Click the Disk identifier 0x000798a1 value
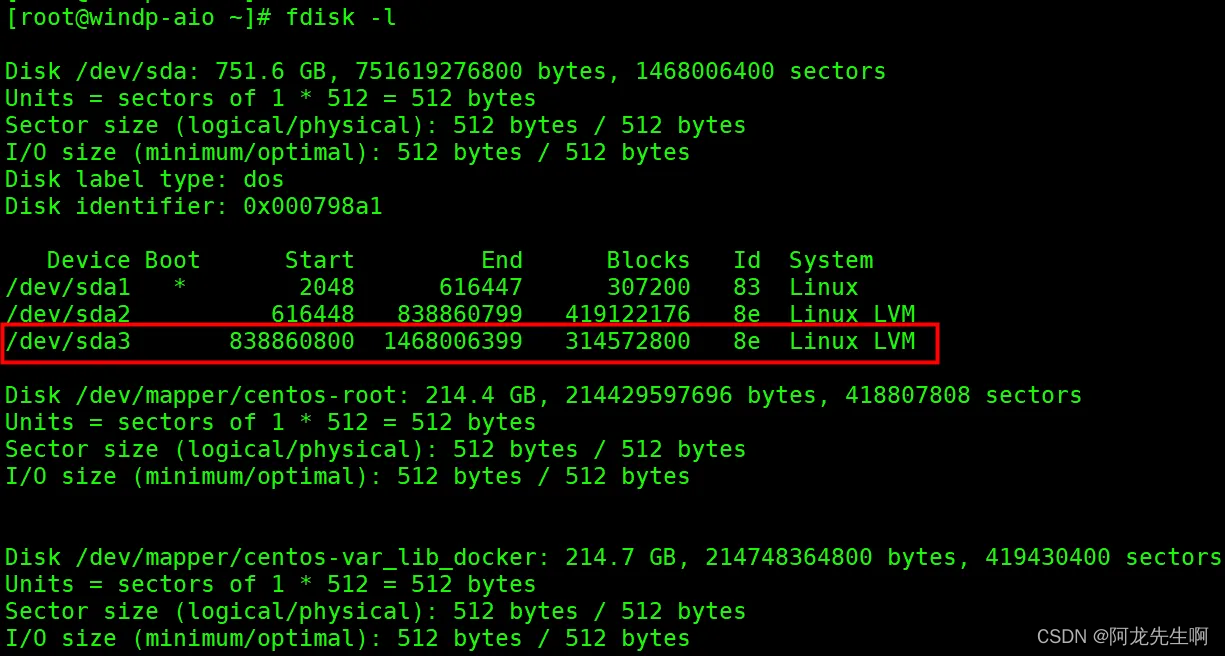 point(313,207)
